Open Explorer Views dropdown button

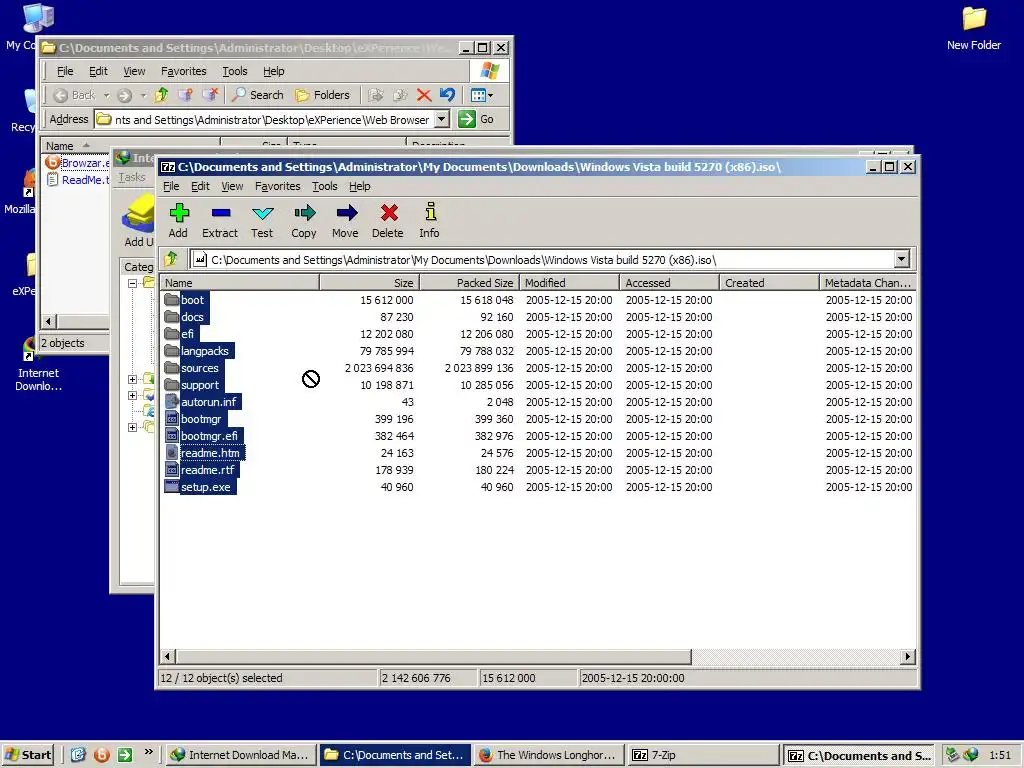coord(482,95)
